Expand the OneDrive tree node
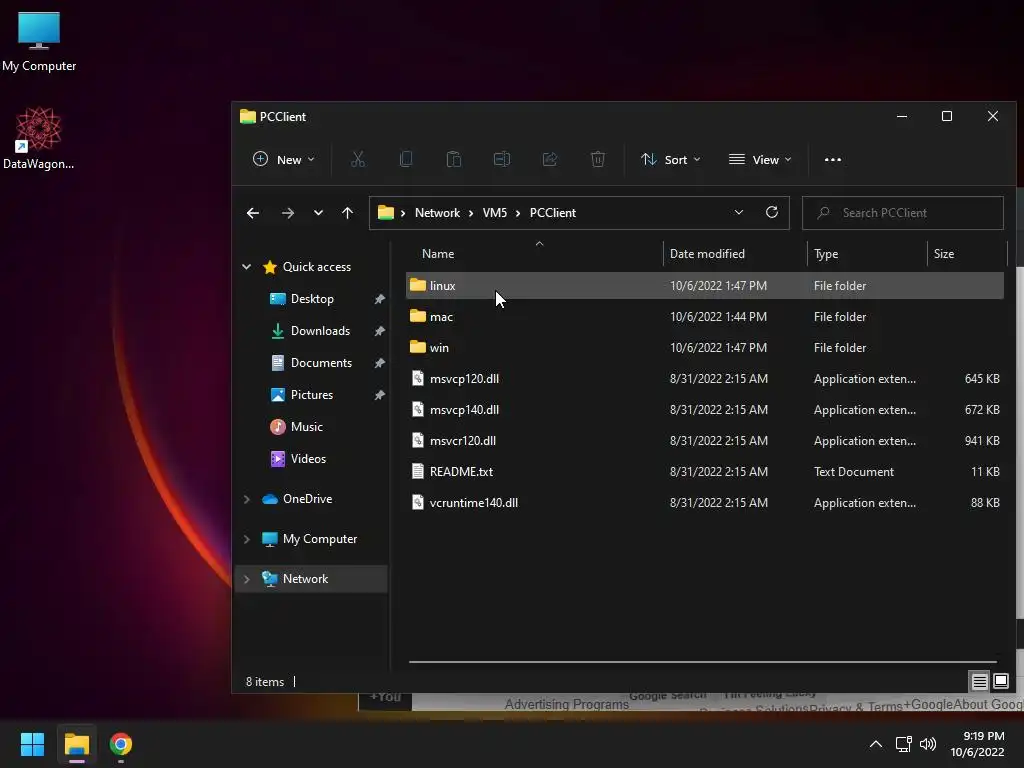Image resolution: width=1024 pixels, height=768 pixels. [x=247, y=499]
